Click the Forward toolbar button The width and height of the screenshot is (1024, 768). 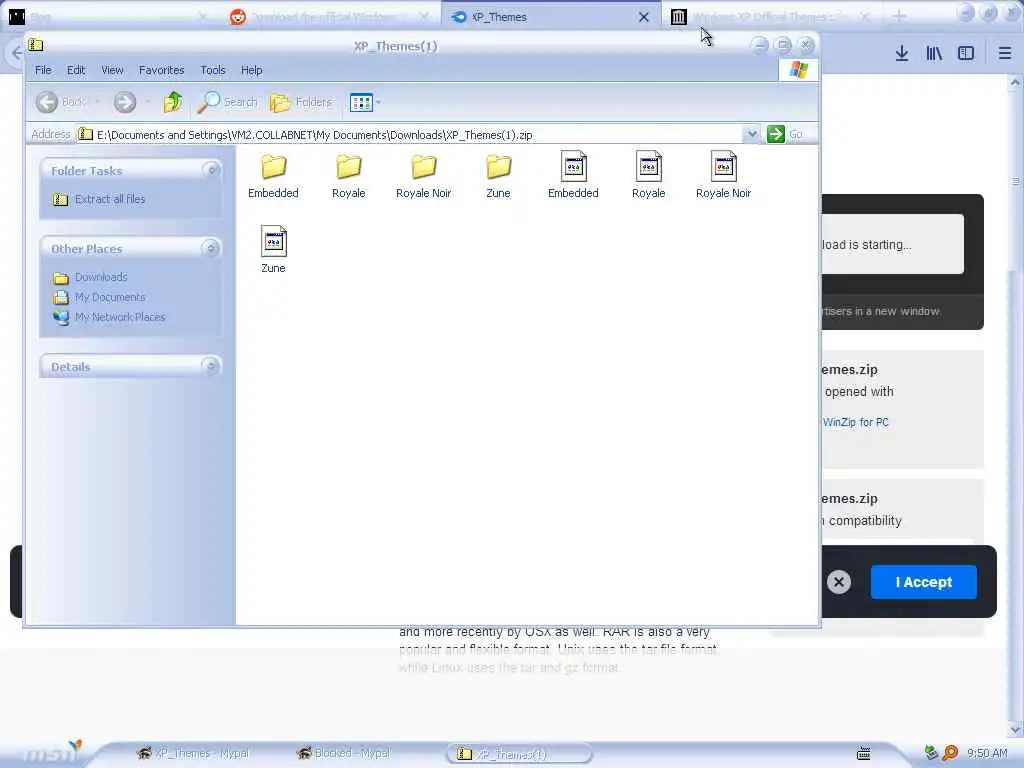coord(125,102)
